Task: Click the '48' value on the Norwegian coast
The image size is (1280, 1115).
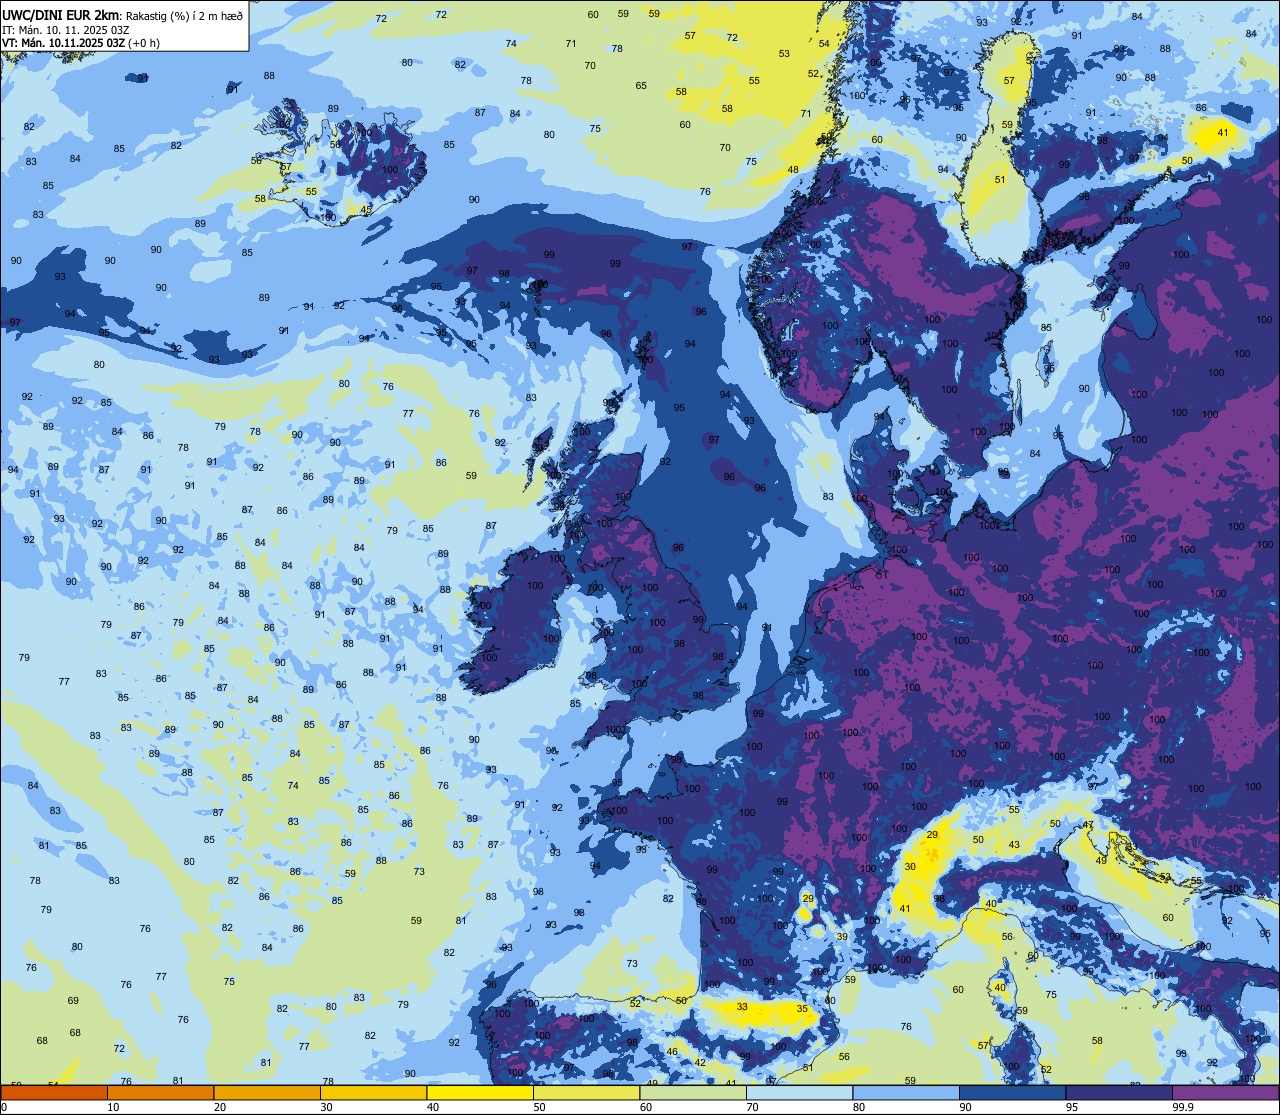Action: pyautogui.click(x=793, y=169)
